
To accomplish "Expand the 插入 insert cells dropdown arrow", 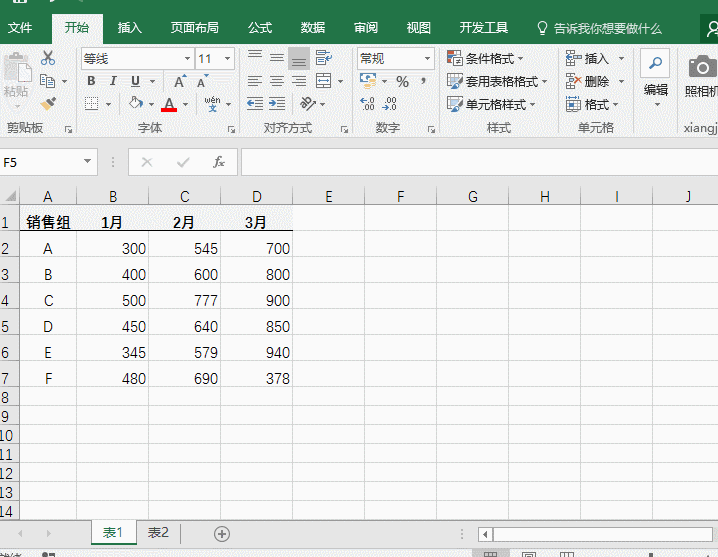I will (x=621, y=59).
